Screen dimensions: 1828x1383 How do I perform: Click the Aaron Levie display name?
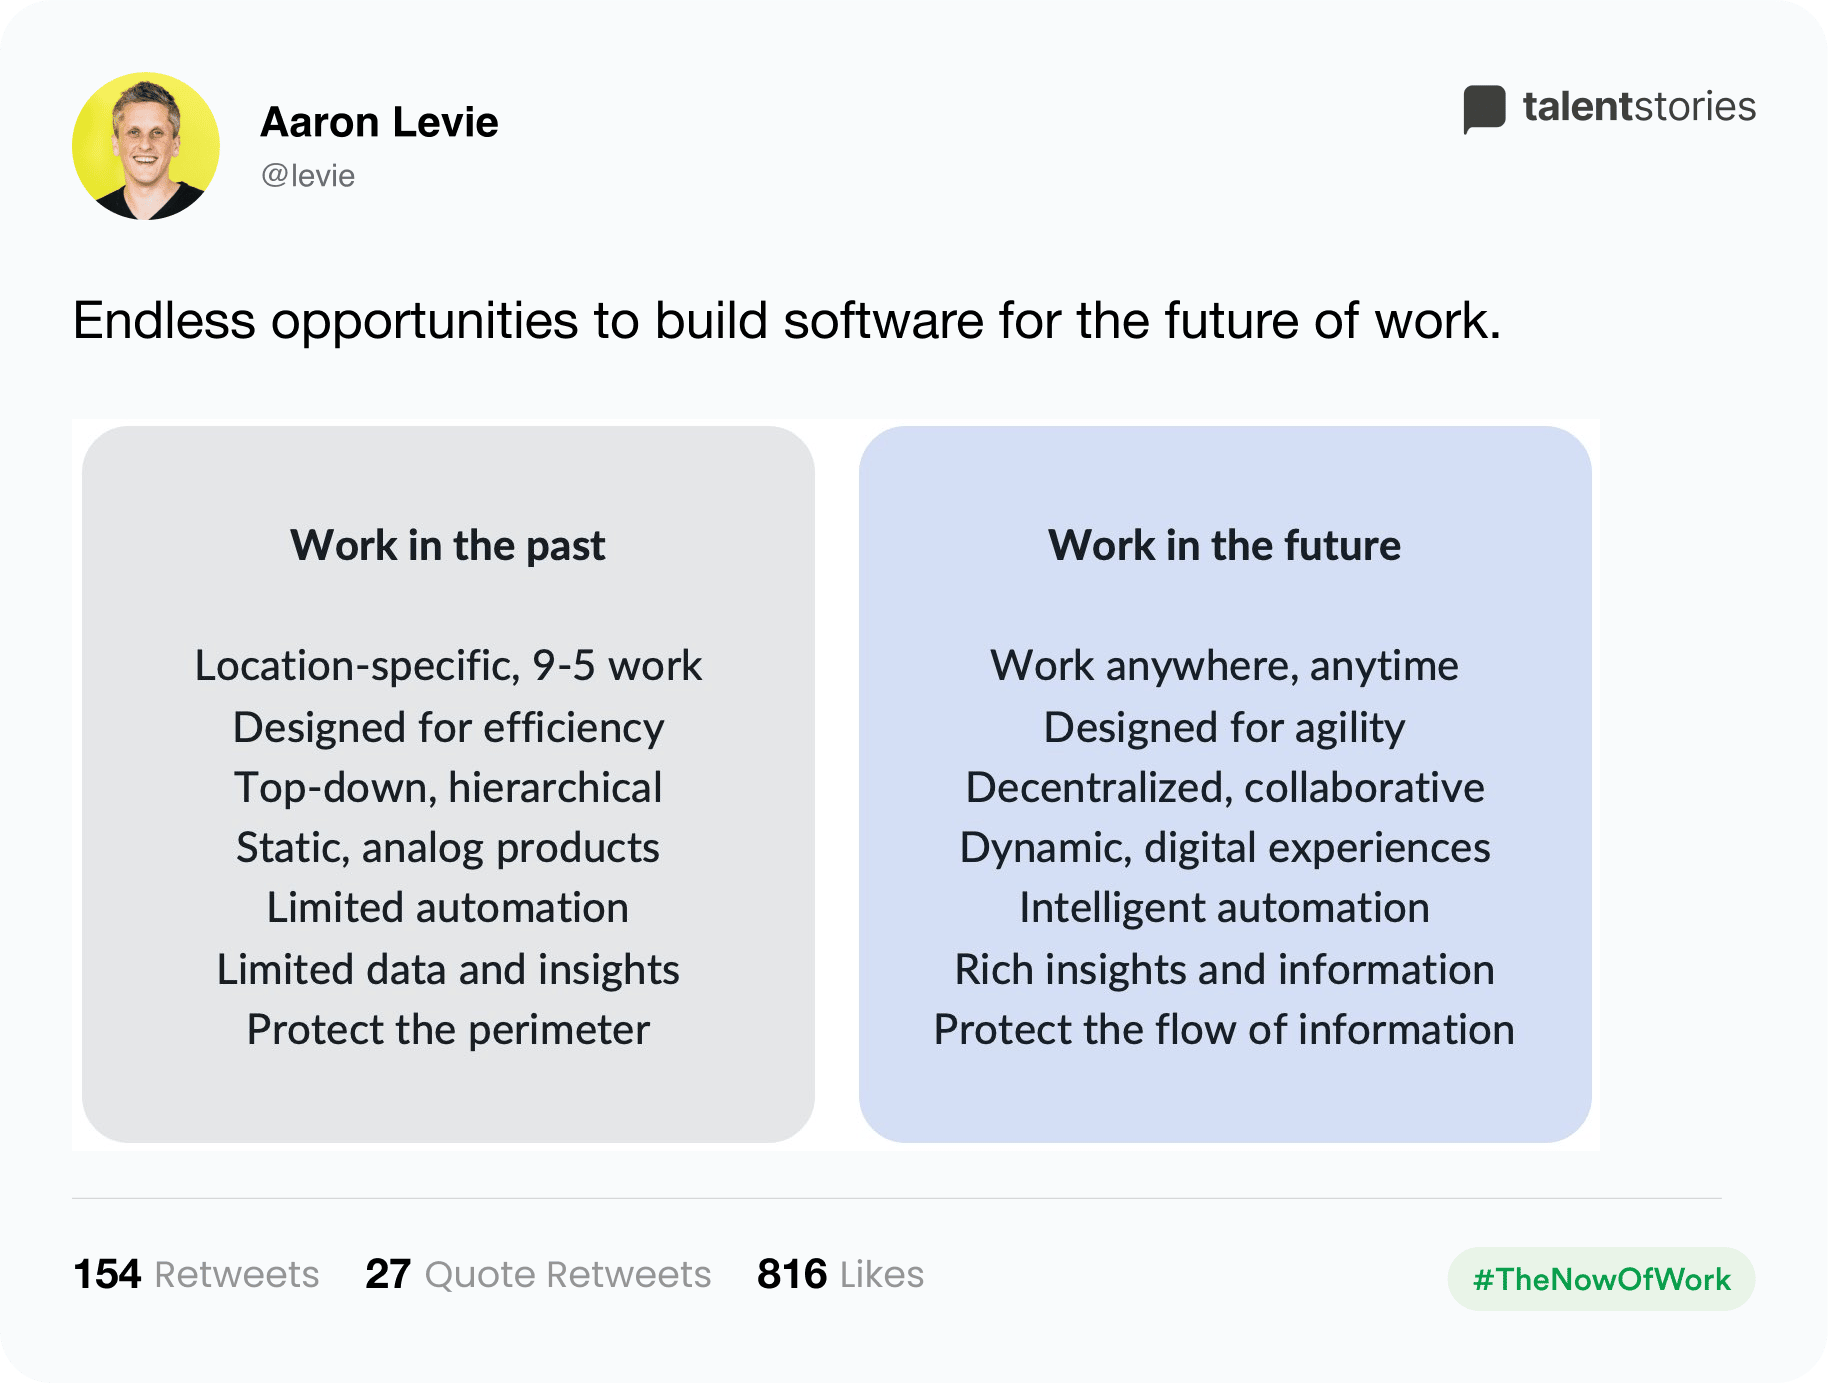coord(379,122)
